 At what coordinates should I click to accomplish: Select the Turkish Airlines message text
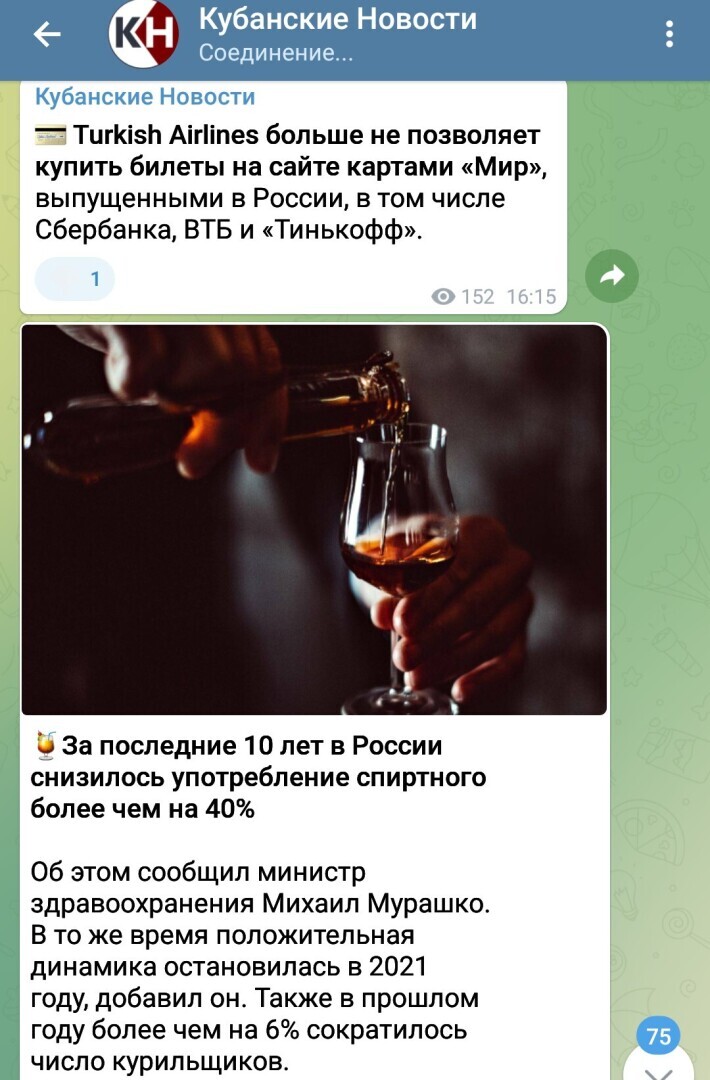click(x=291, y=183)
